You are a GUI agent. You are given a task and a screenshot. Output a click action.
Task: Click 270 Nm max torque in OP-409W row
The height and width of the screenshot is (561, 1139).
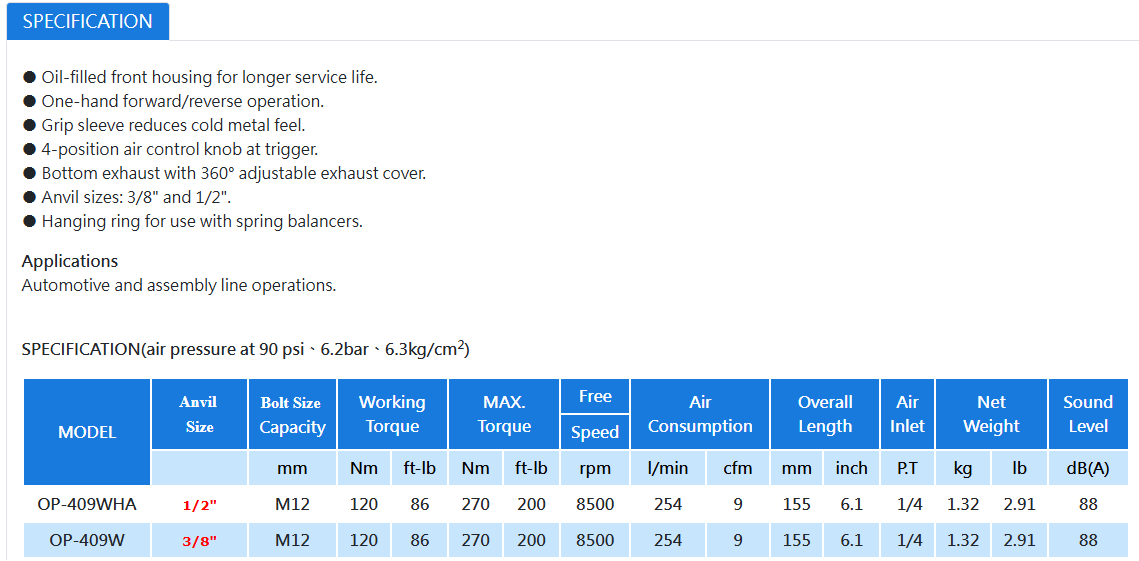tap(476, 541)
